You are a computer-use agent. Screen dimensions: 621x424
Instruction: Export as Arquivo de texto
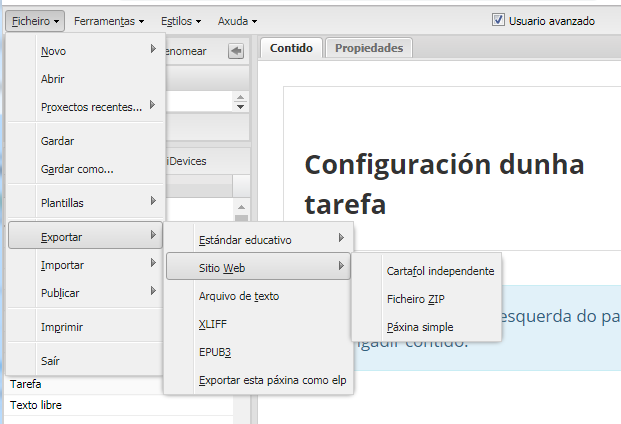(x=258, y=296)
